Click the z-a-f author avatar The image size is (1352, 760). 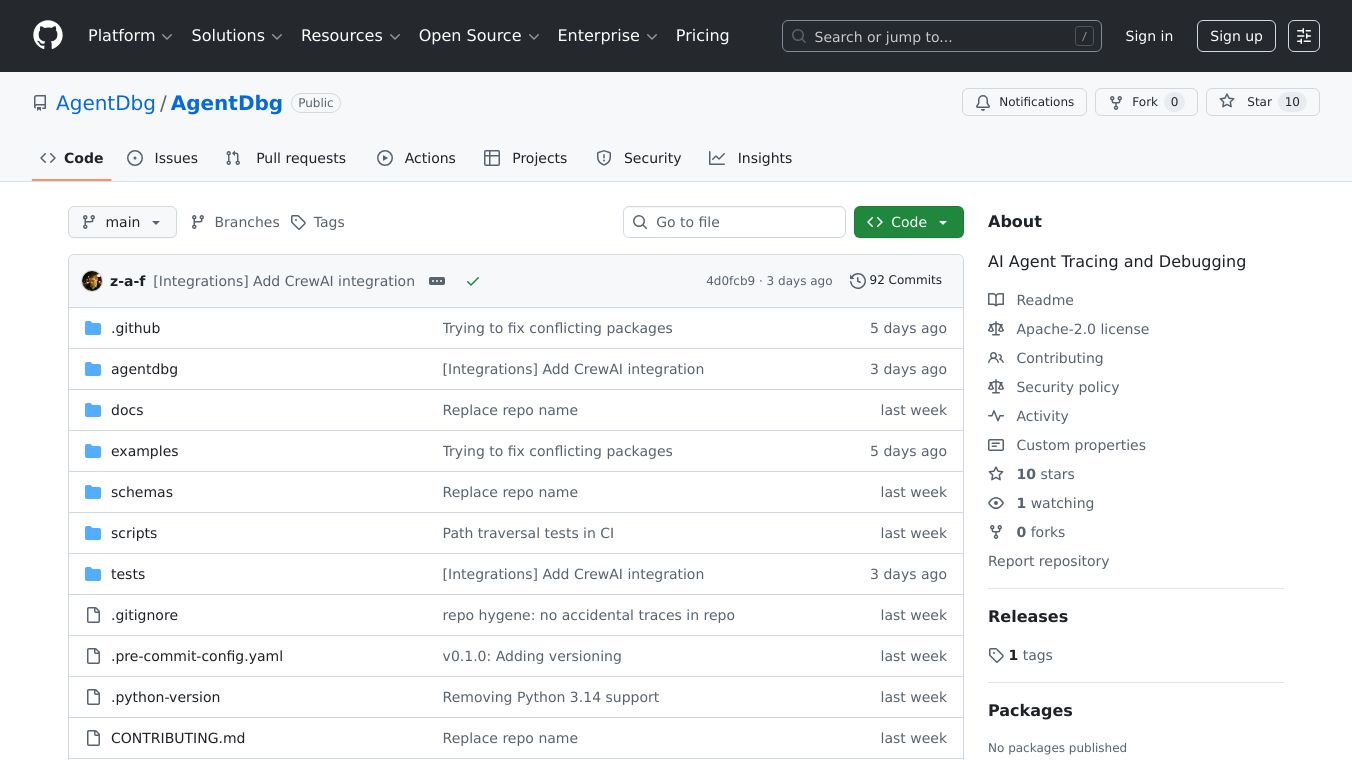92,281
